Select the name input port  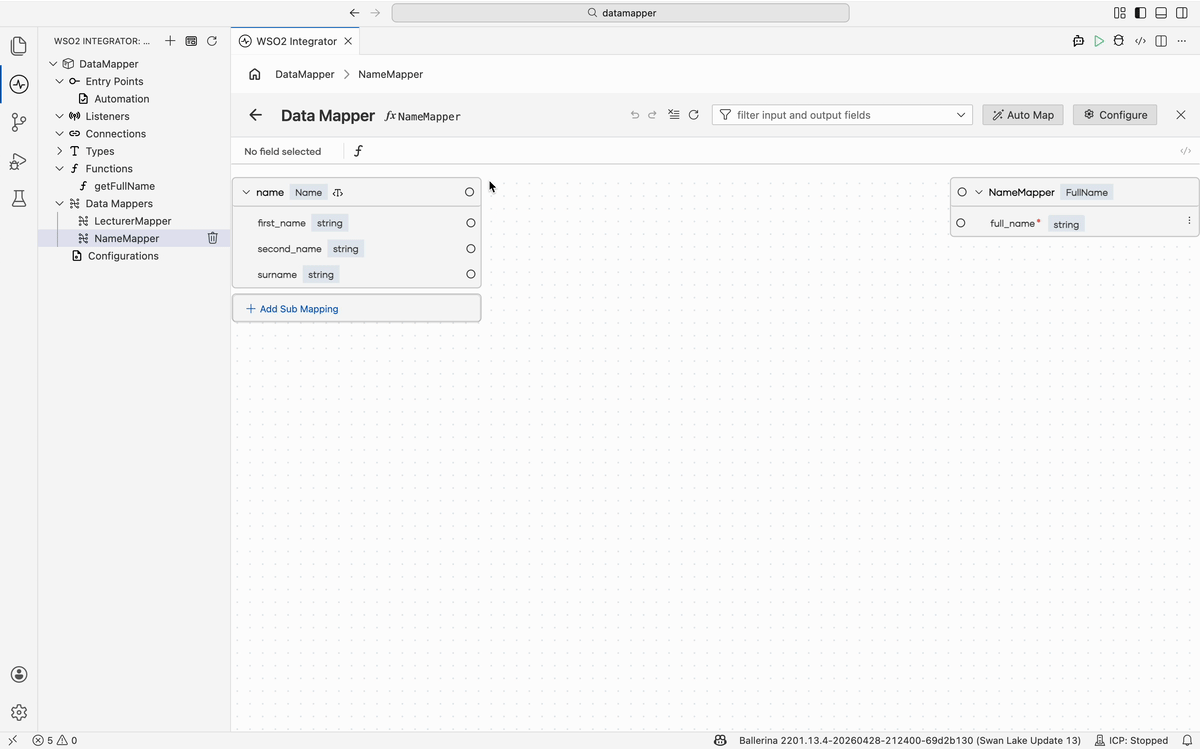point(470,192)
